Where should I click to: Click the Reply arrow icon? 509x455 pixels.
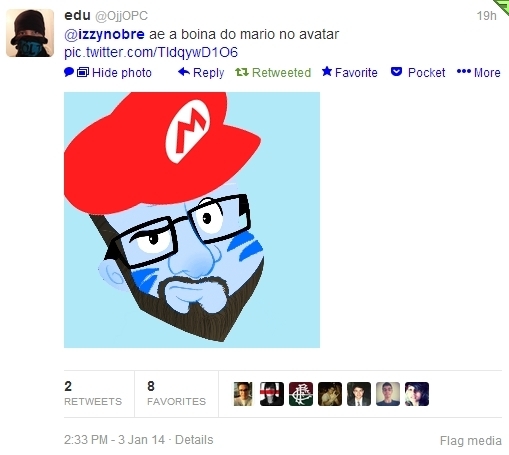pyautogui.click(x=184, y=72)
